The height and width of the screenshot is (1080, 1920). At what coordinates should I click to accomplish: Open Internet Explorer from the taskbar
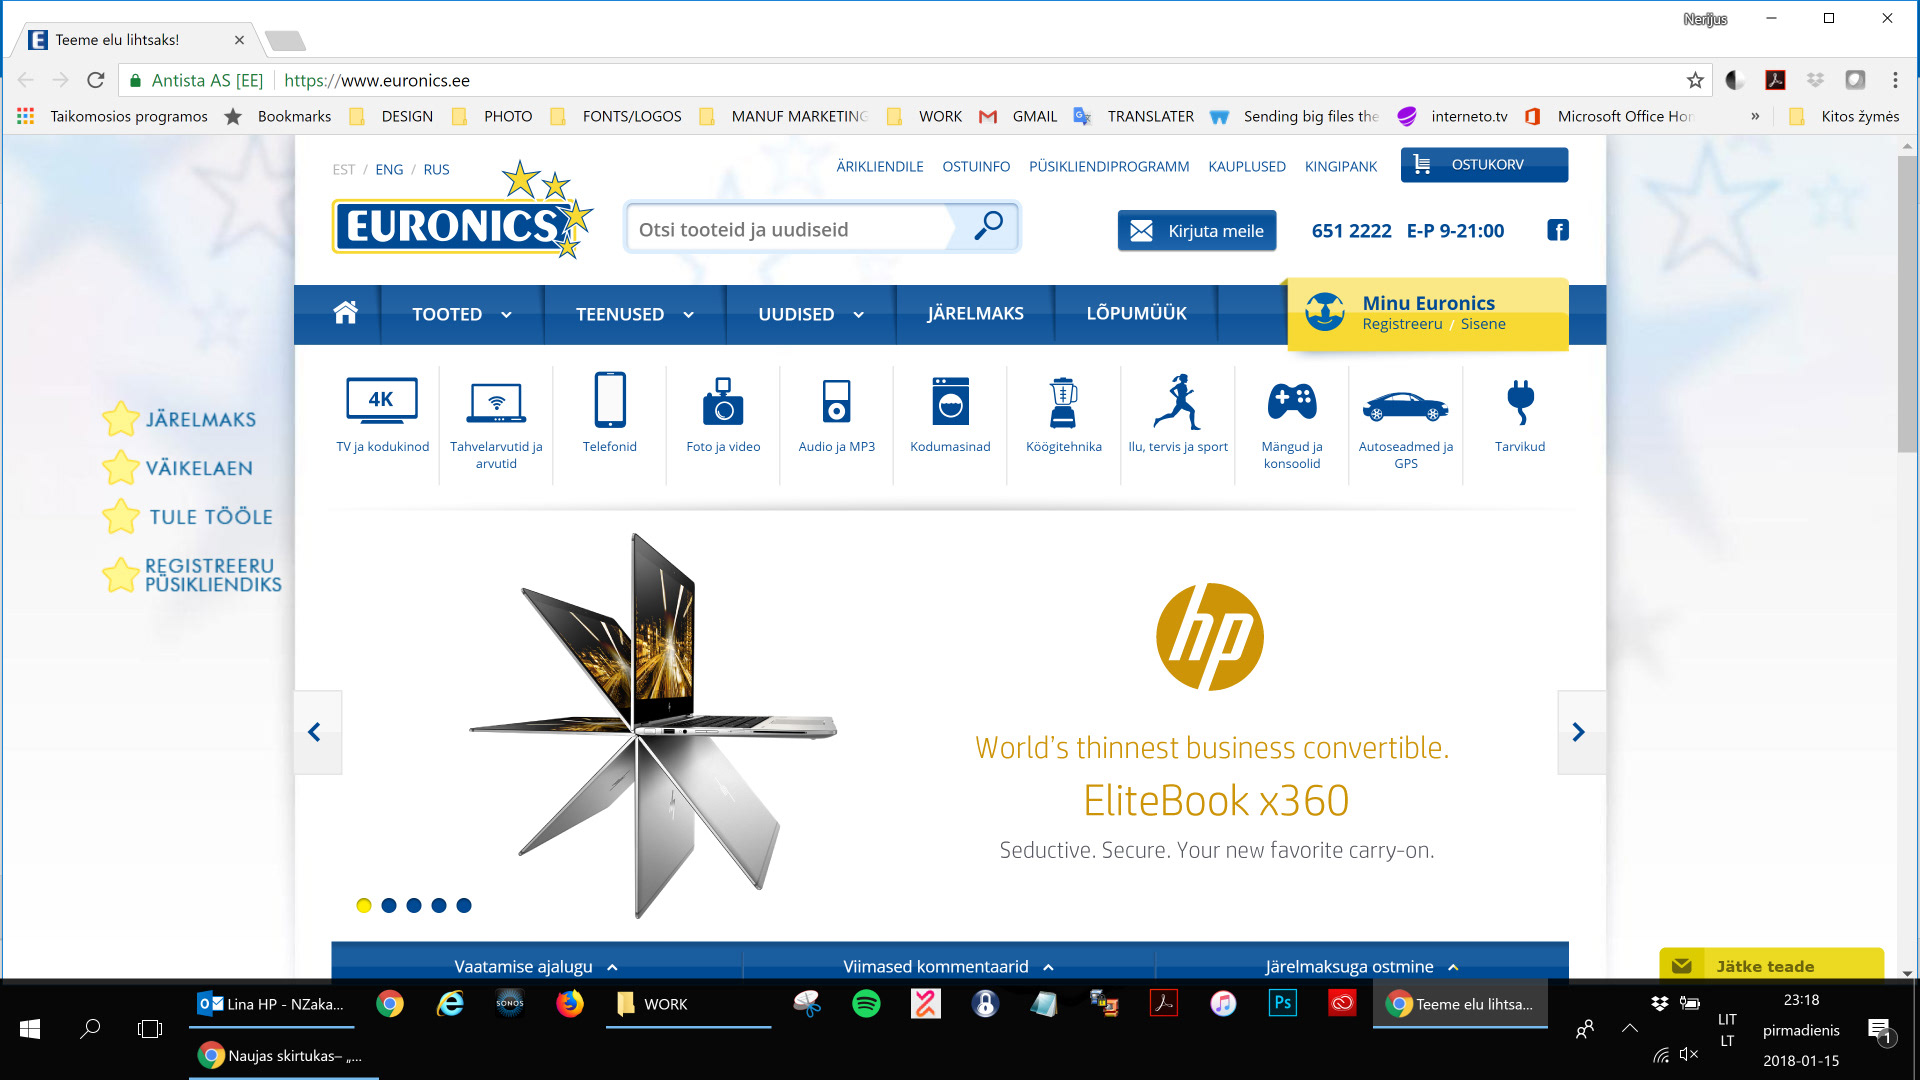(x=450, y=1003)
